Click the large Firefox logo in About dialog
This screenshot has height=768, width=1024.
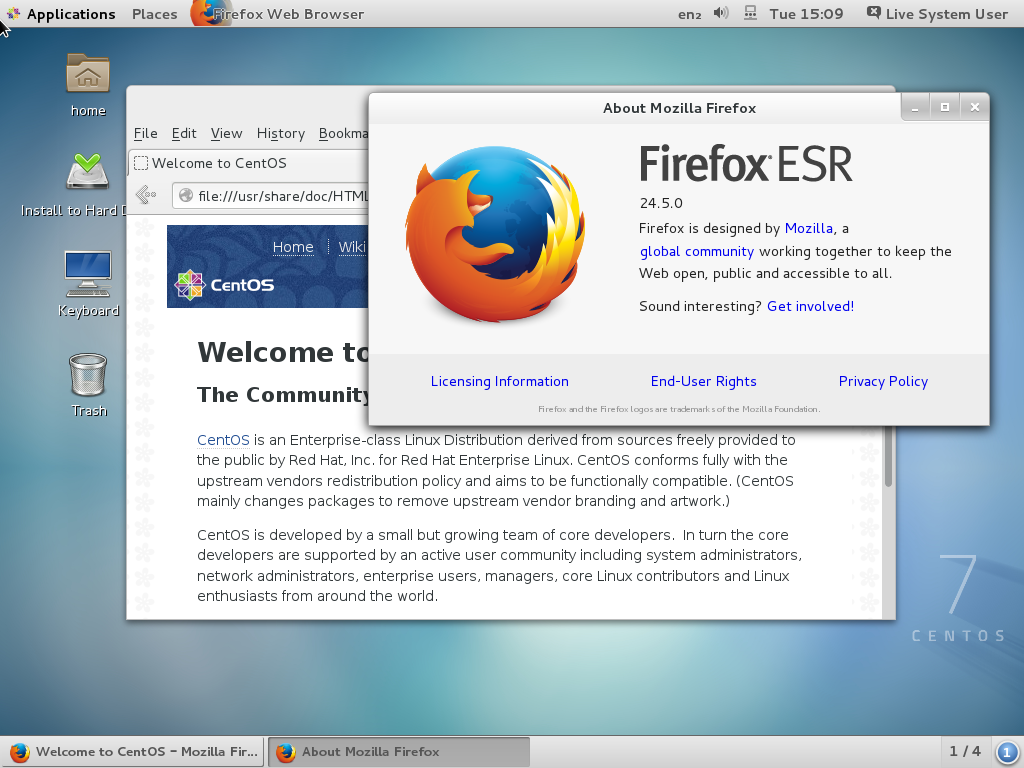pos(494,234)
